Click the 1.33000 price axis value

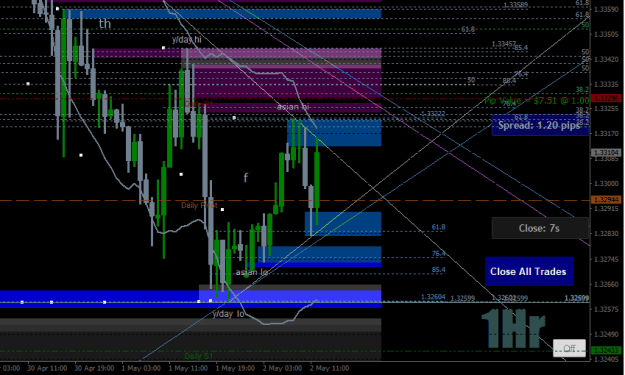point(606,183)
